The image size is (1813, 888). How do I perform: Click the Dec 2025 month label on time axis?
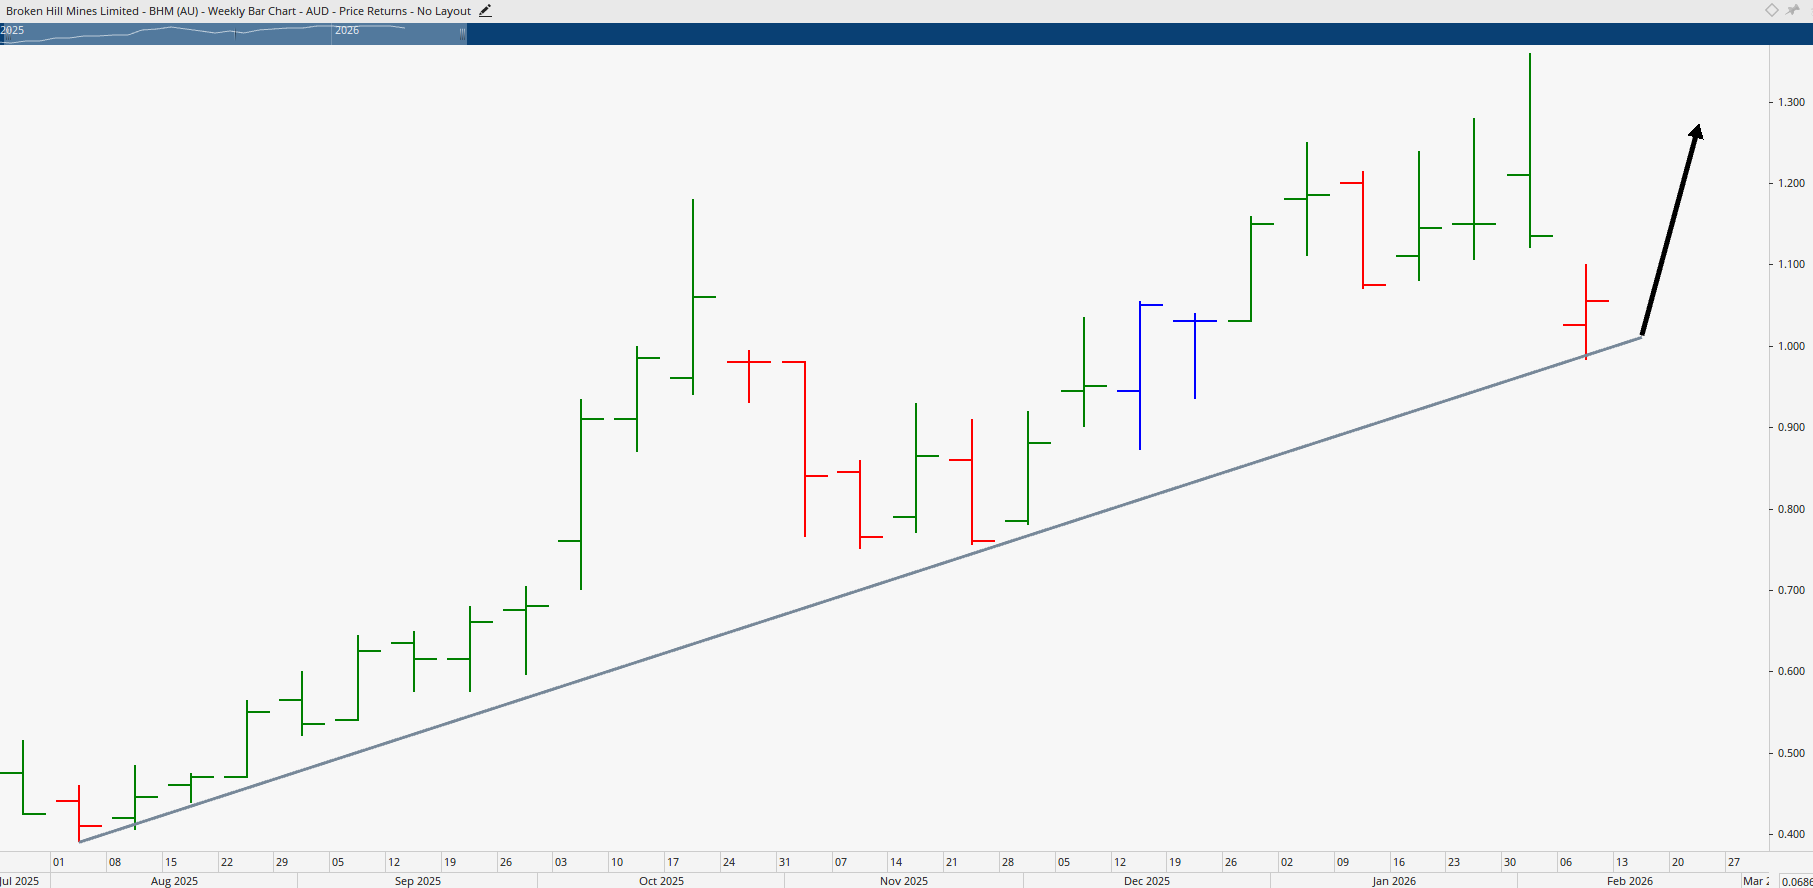click(1146, 881)
